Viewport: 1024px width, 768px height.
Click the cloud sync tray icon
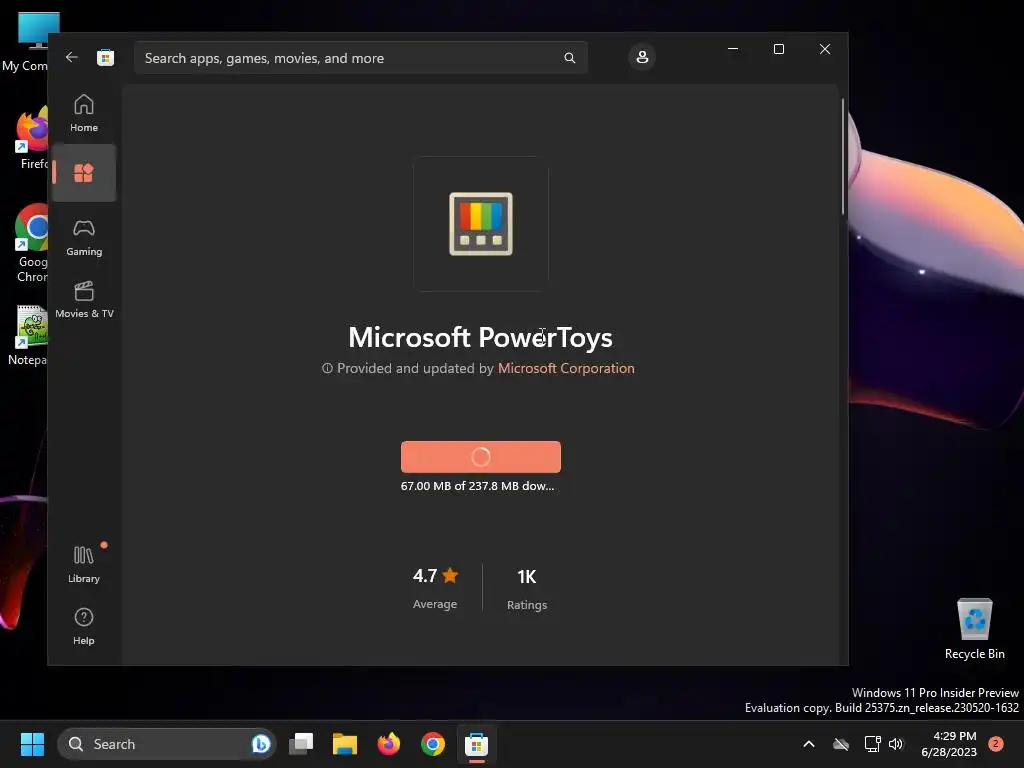tap(841, 744)
